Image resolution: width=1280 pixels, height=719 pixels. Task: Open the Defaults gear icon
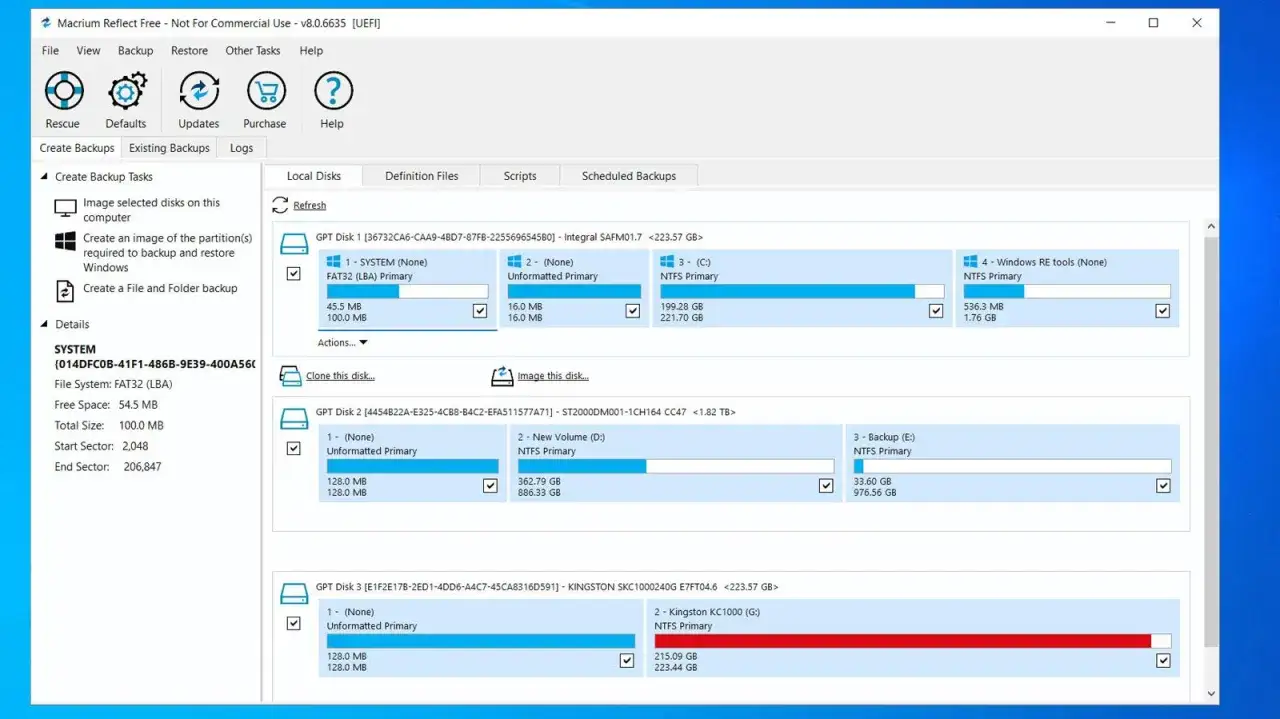point(126,91)
